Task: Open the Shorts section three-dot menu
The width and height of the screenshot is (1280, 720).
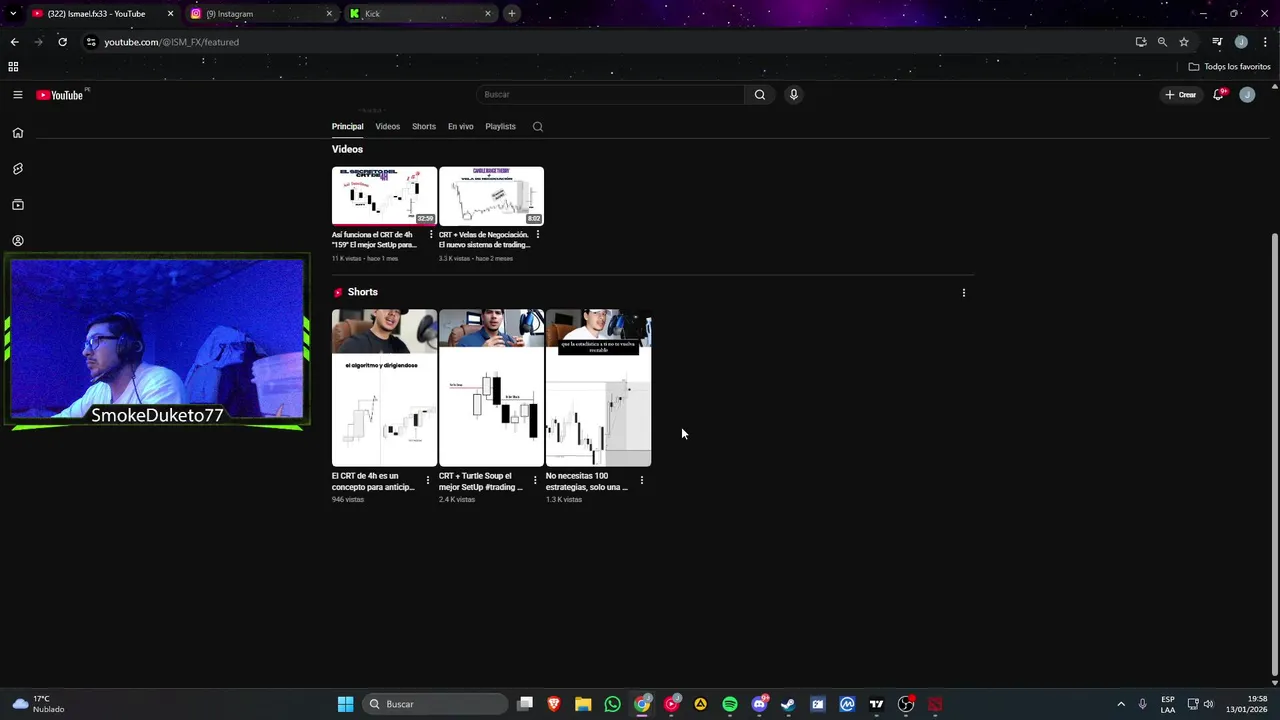Action: [964, 293]
